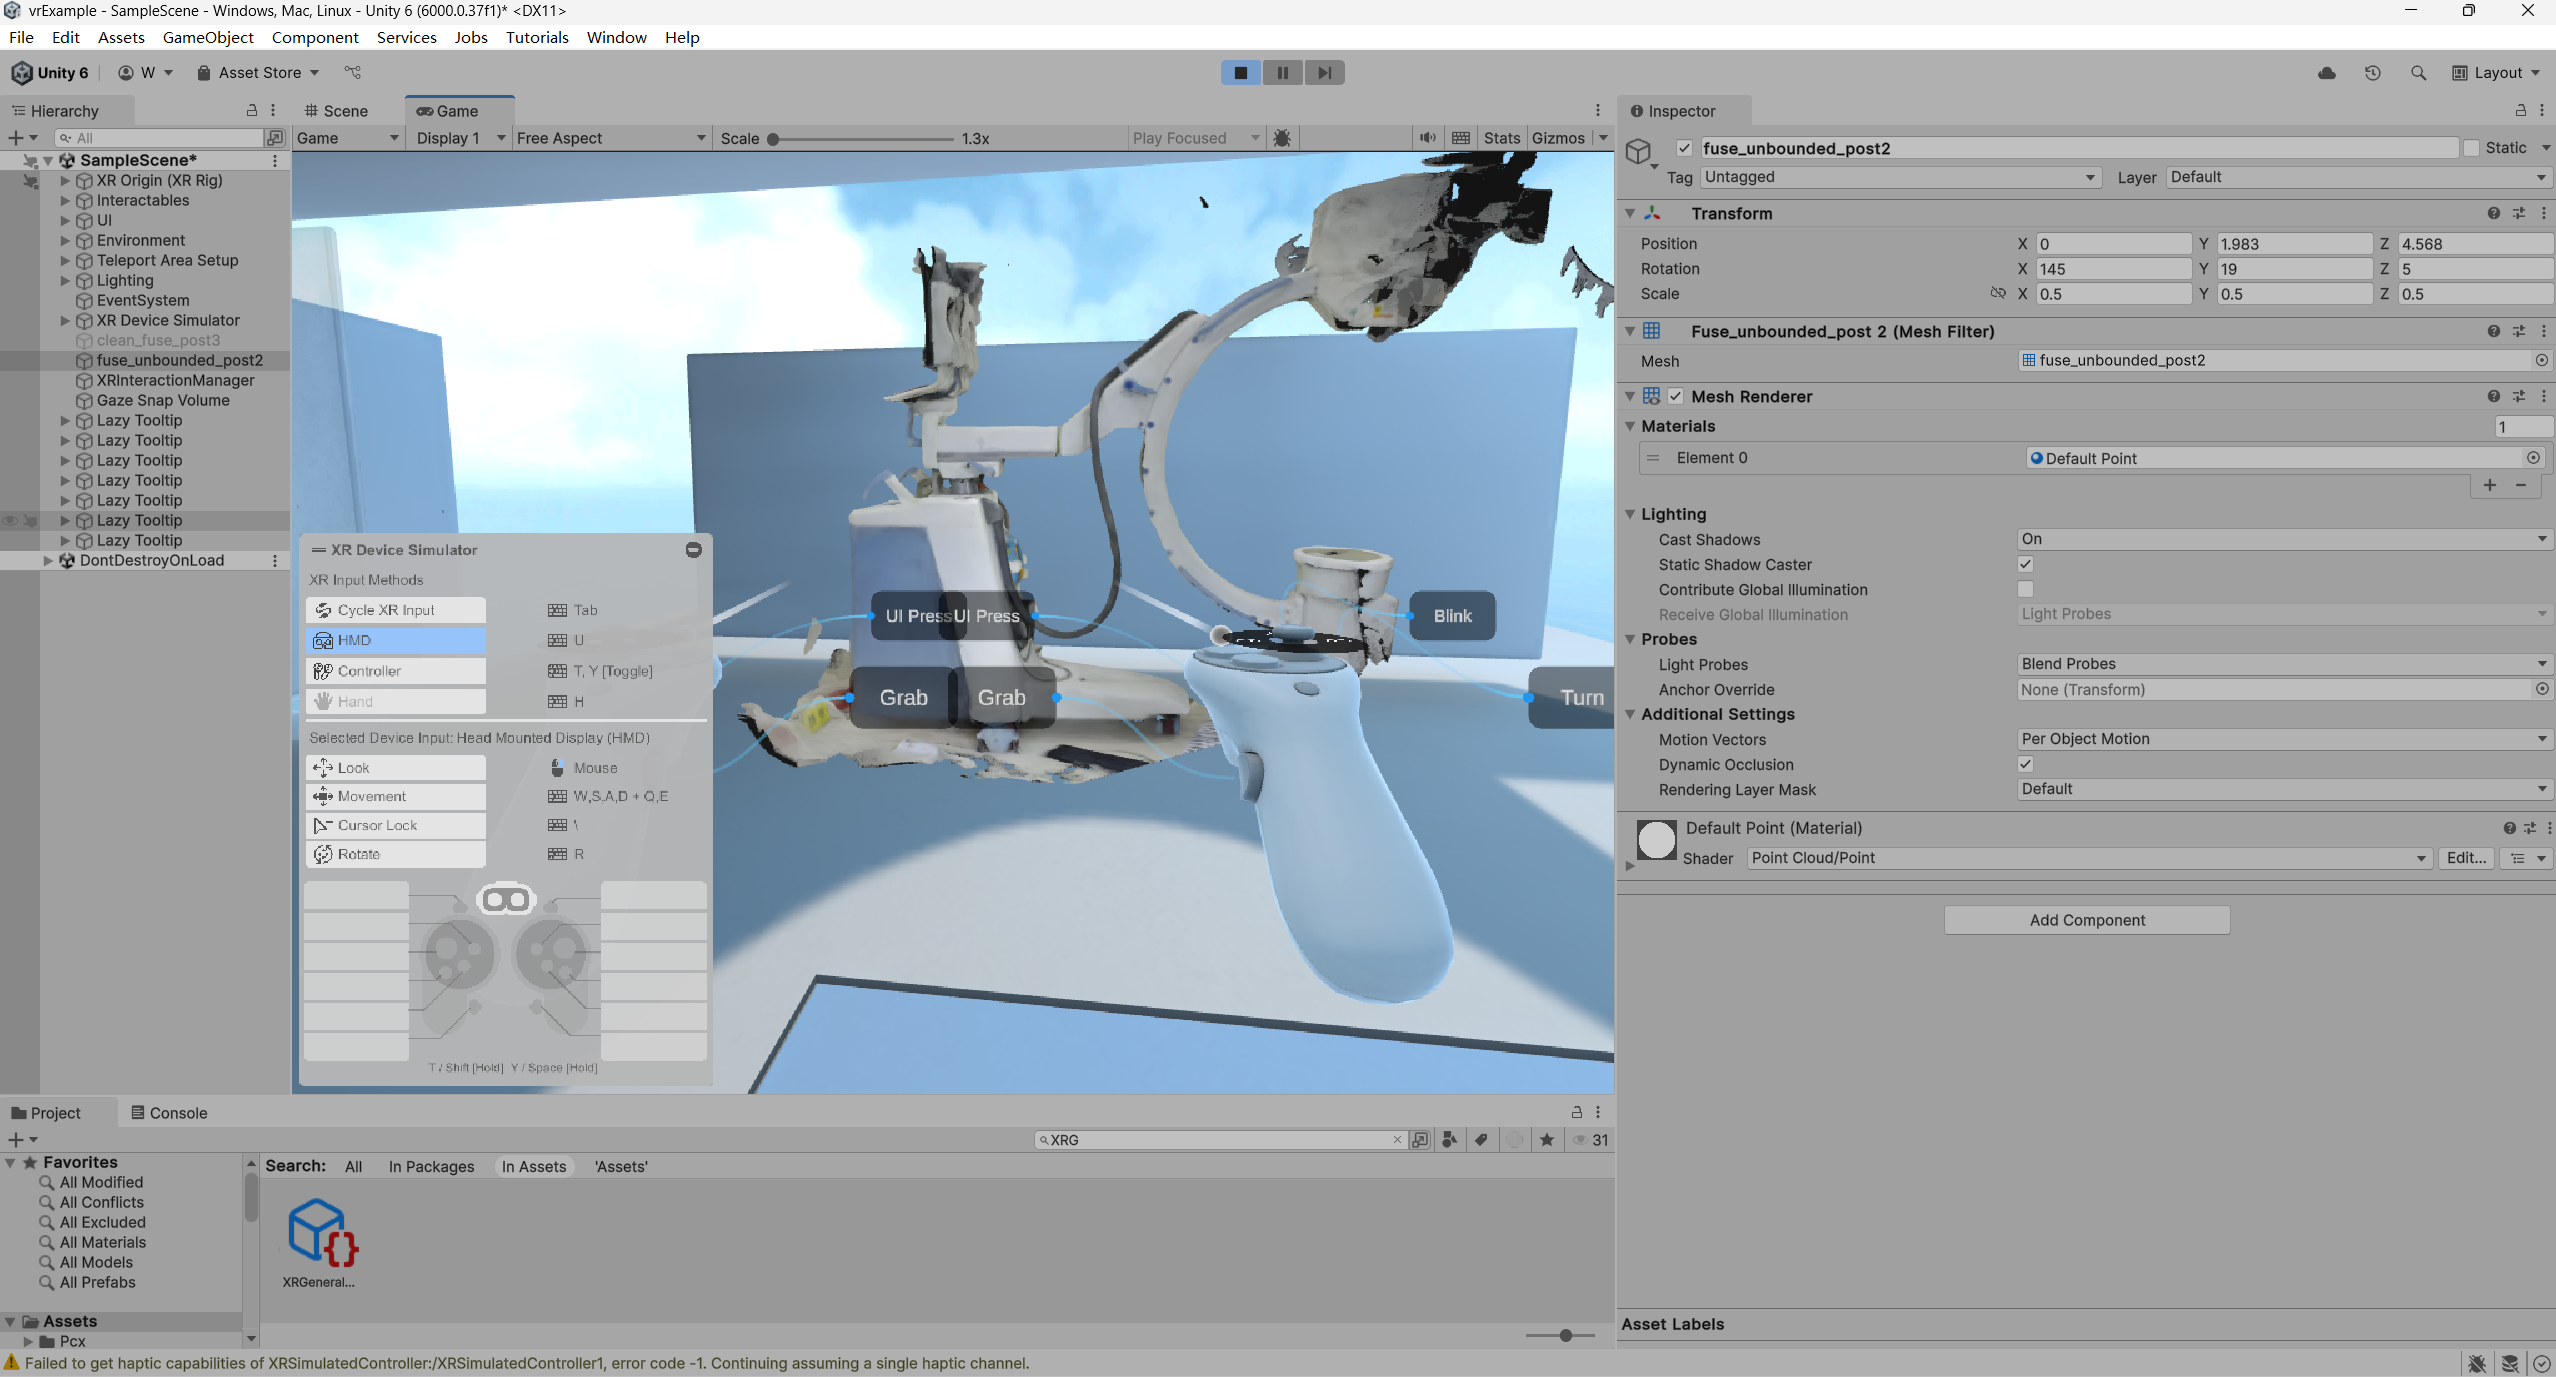Toggle Static Shadow Caster checkbox
Image resolution: width=2556 pixels, height=1377 pixels.
point(2025,564)
